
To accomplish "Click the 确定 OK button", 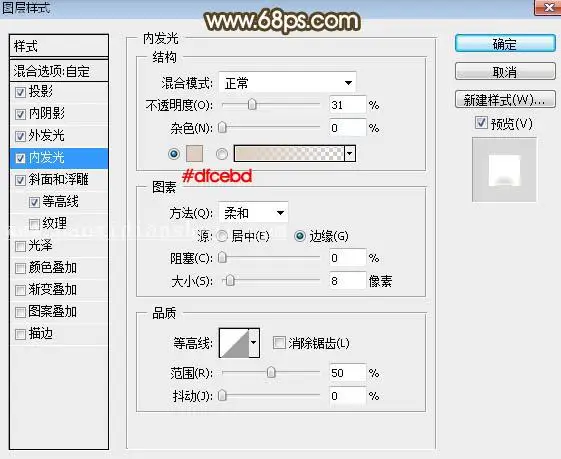I will (505, 44).
